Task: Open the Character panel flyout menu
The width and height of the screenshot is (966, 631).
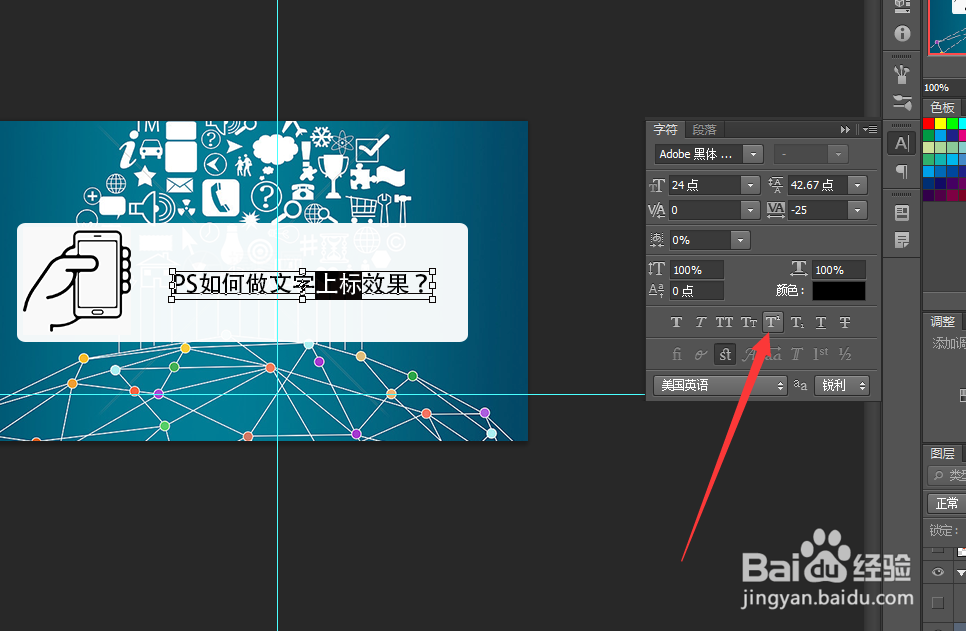Action: [x=869, y=128]
